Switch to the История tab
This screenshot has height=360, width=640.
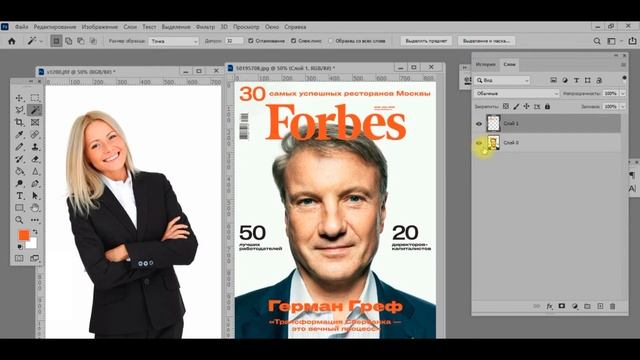coord(486,64)
